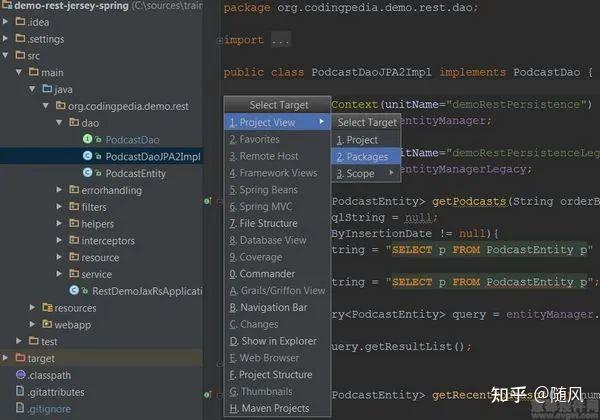Image resolution: width=600 pixels, height=420 pixels.
Task: Collapse the src folder node
Action: pyautogui.click(x=5, y=55)
